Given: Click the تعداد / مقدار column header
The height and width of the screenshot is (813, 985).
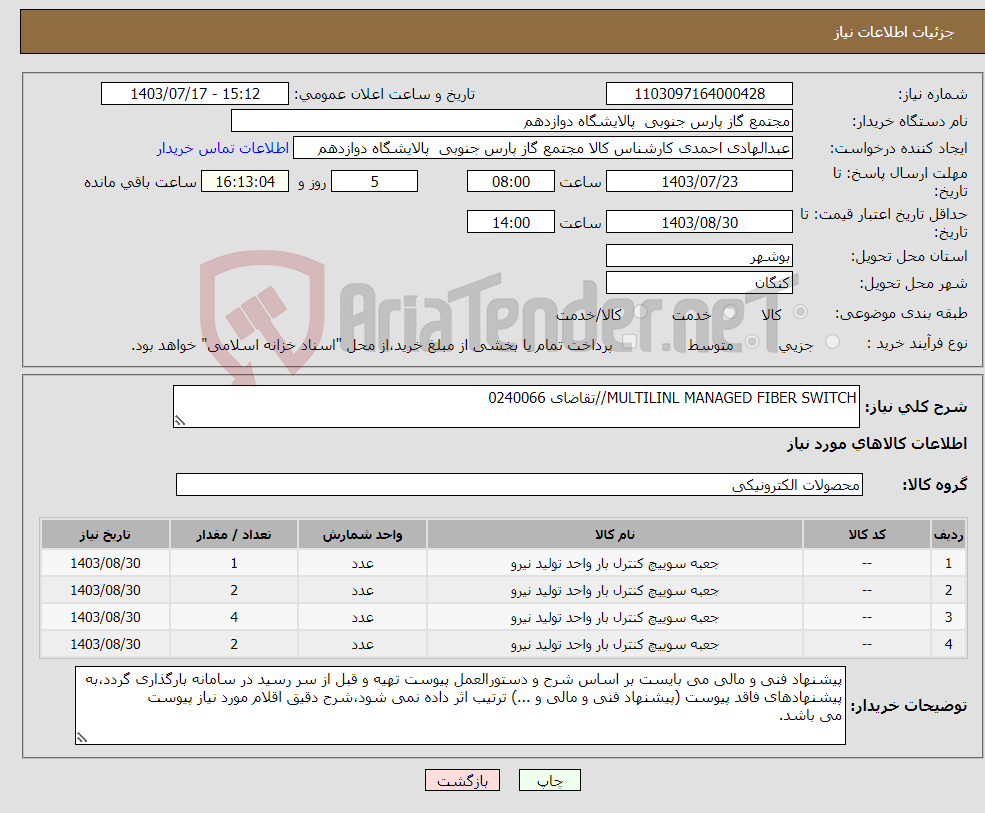Looking at the screenshot, I should 234,534.
